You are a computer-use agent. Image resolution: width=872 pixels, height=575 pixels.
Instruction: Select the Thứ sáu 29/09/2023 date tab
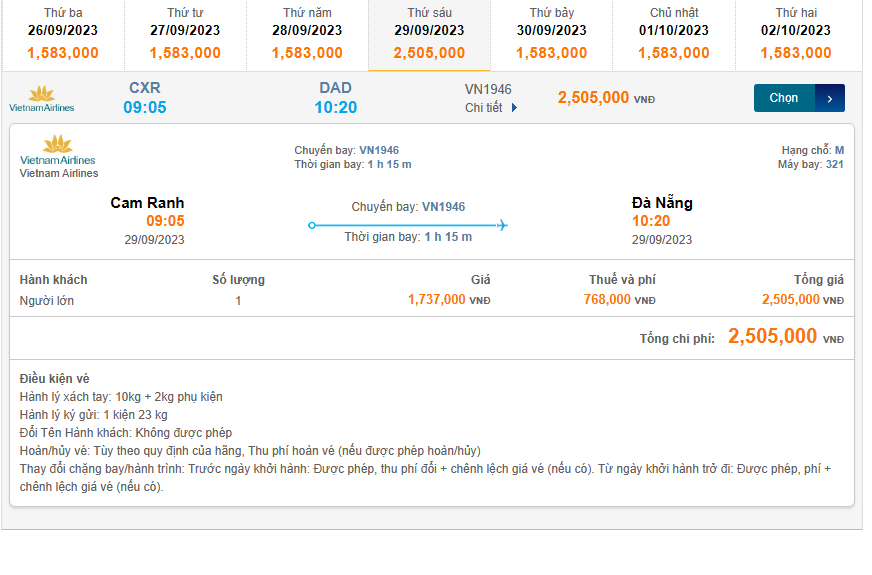click(x=429, y=34)
